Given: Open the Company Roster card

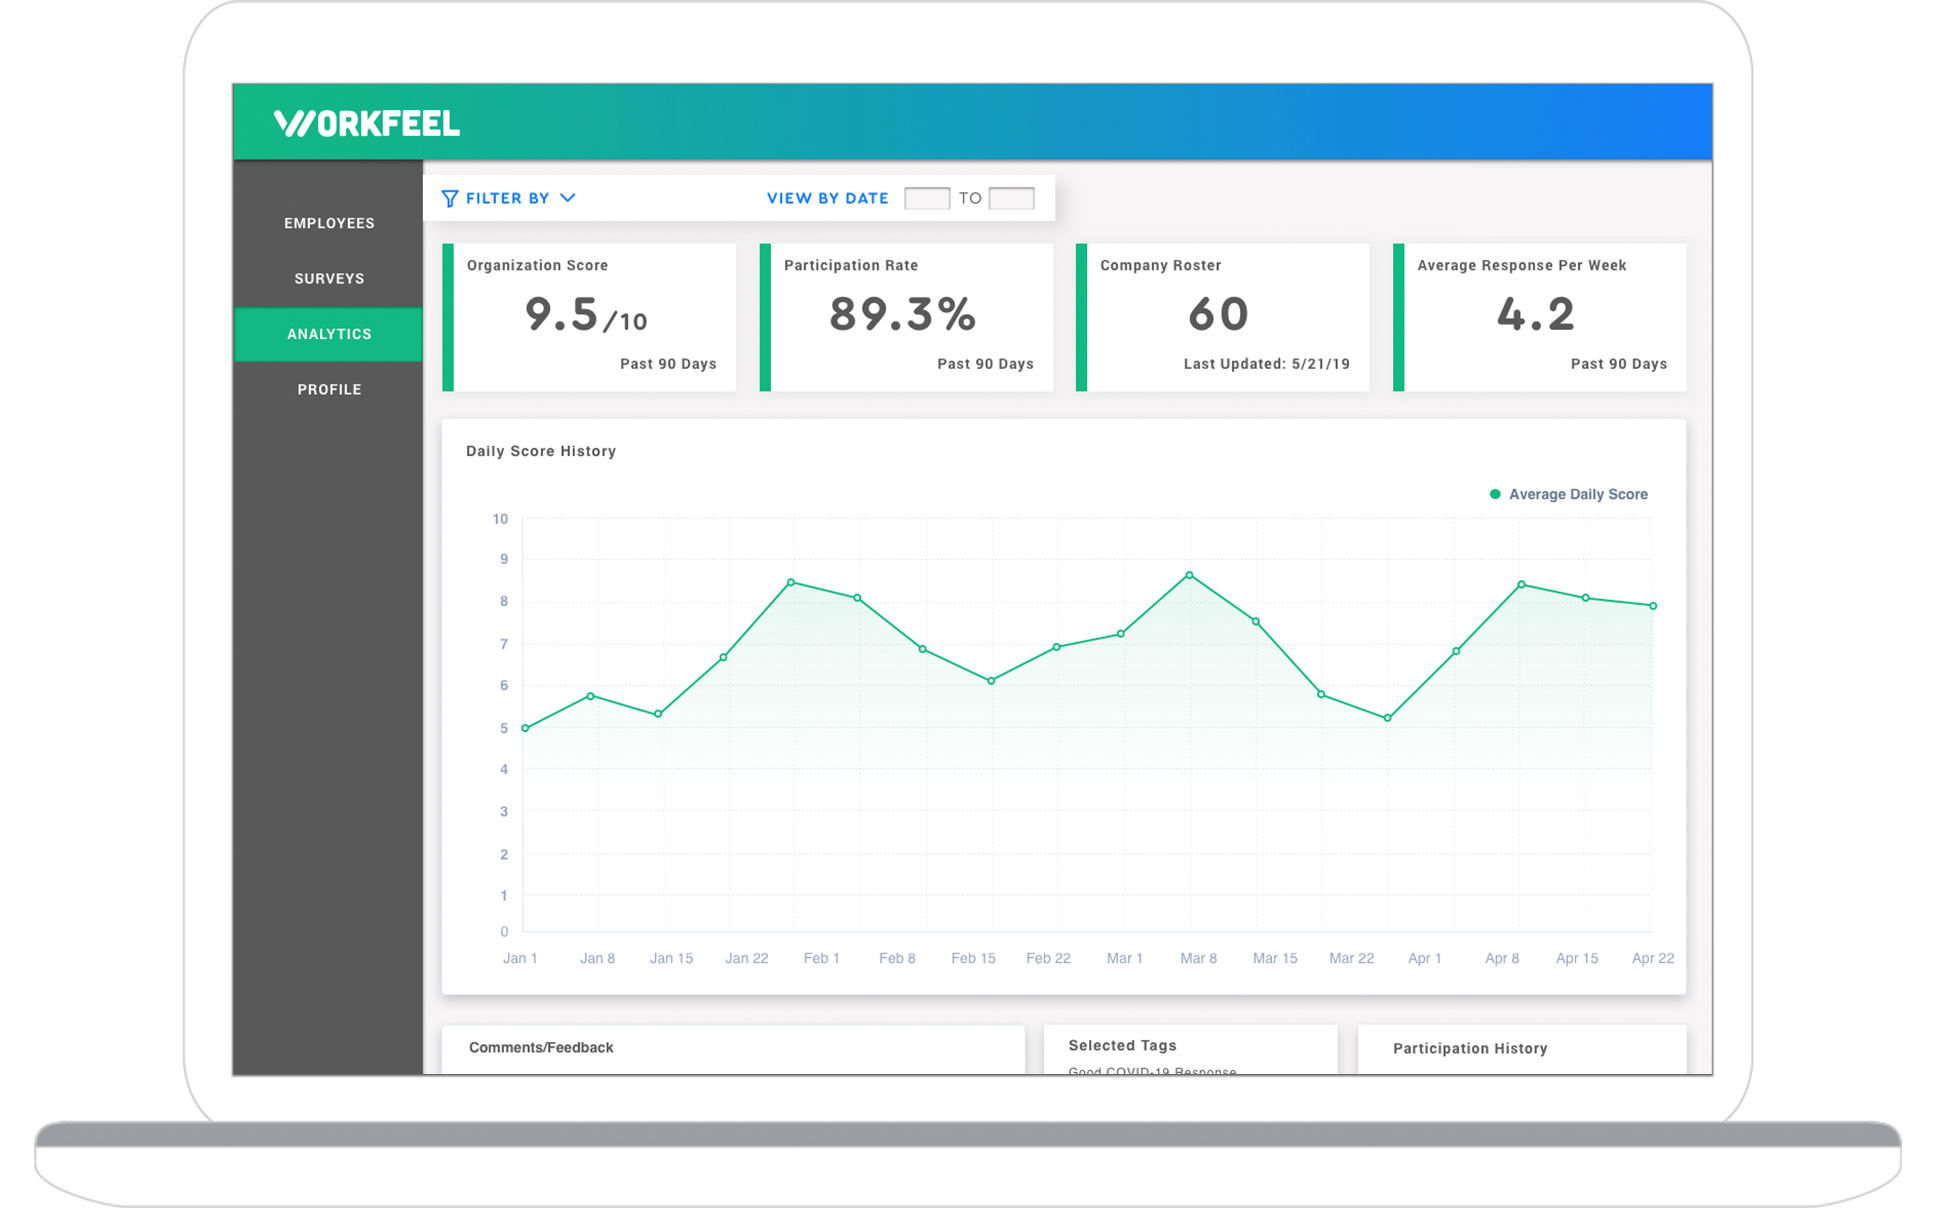Looking at the screenshot, I should click(1223, 317).
